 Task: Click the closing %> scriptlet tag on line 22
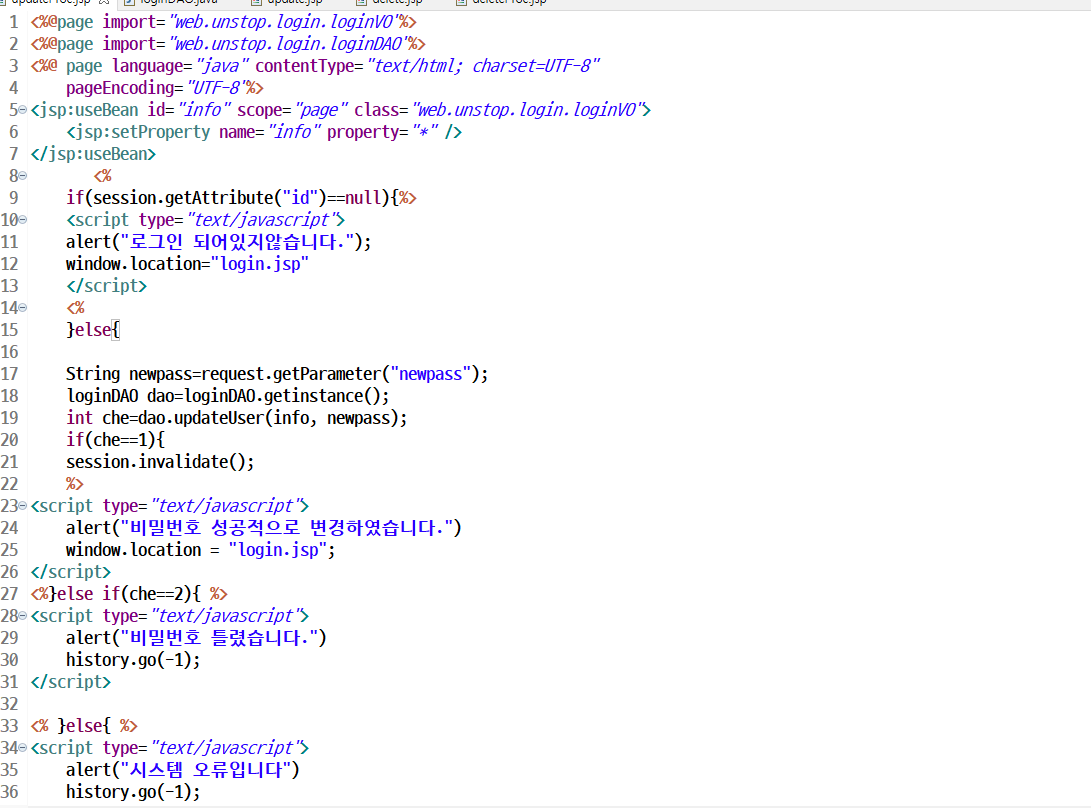pyautogui.click(x=74, y=484)
